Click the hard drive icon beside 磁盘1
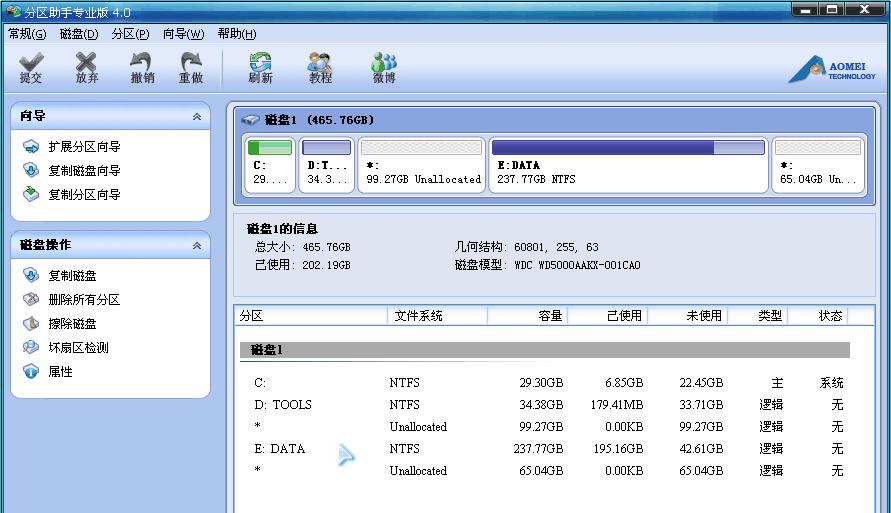The height and width of the screenshot is (513, 891). 251,120
